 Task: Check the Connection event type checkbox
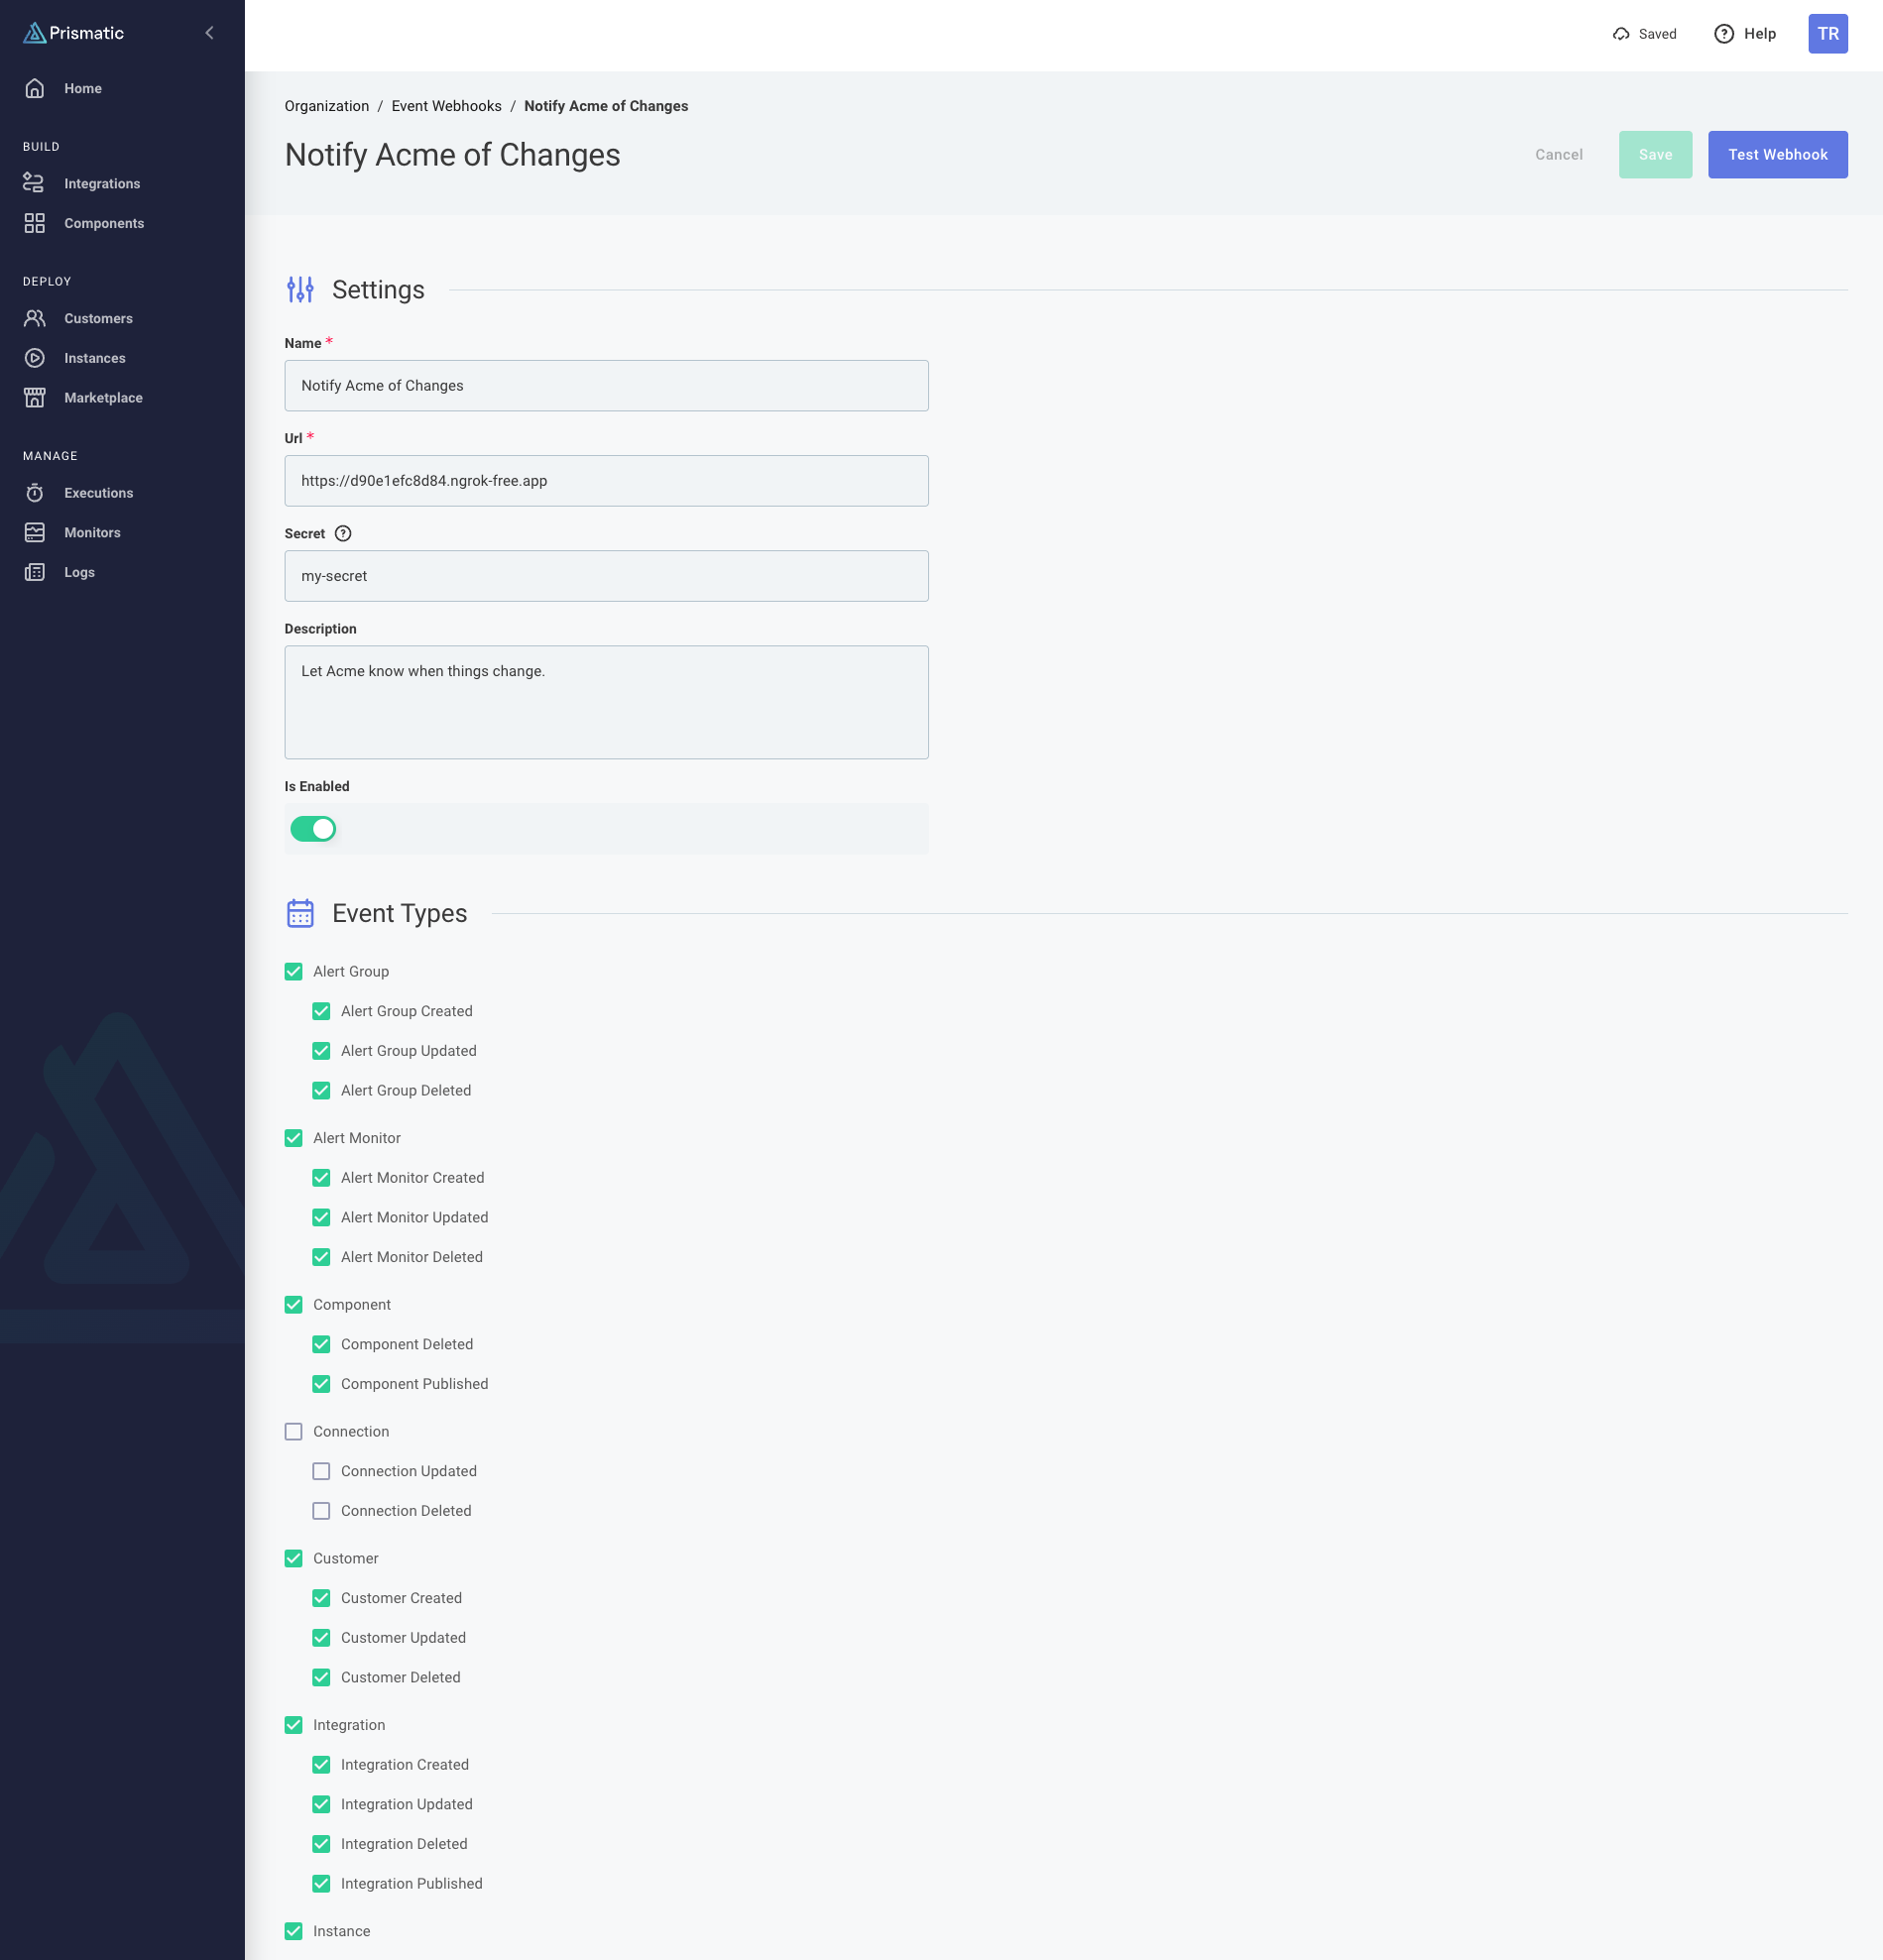[x=293, y=1432]
